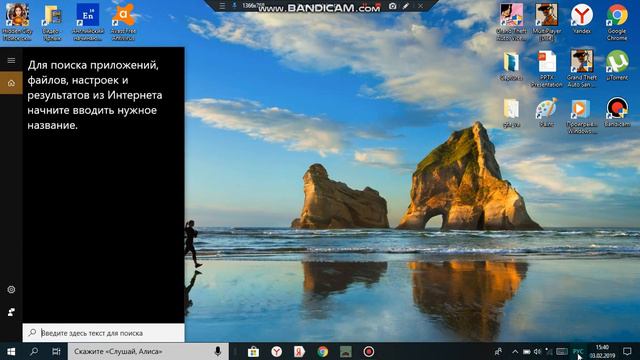Select the Bandicam overlay pencil draw tool
Viewport: 640px width, 360px height.
406,6
